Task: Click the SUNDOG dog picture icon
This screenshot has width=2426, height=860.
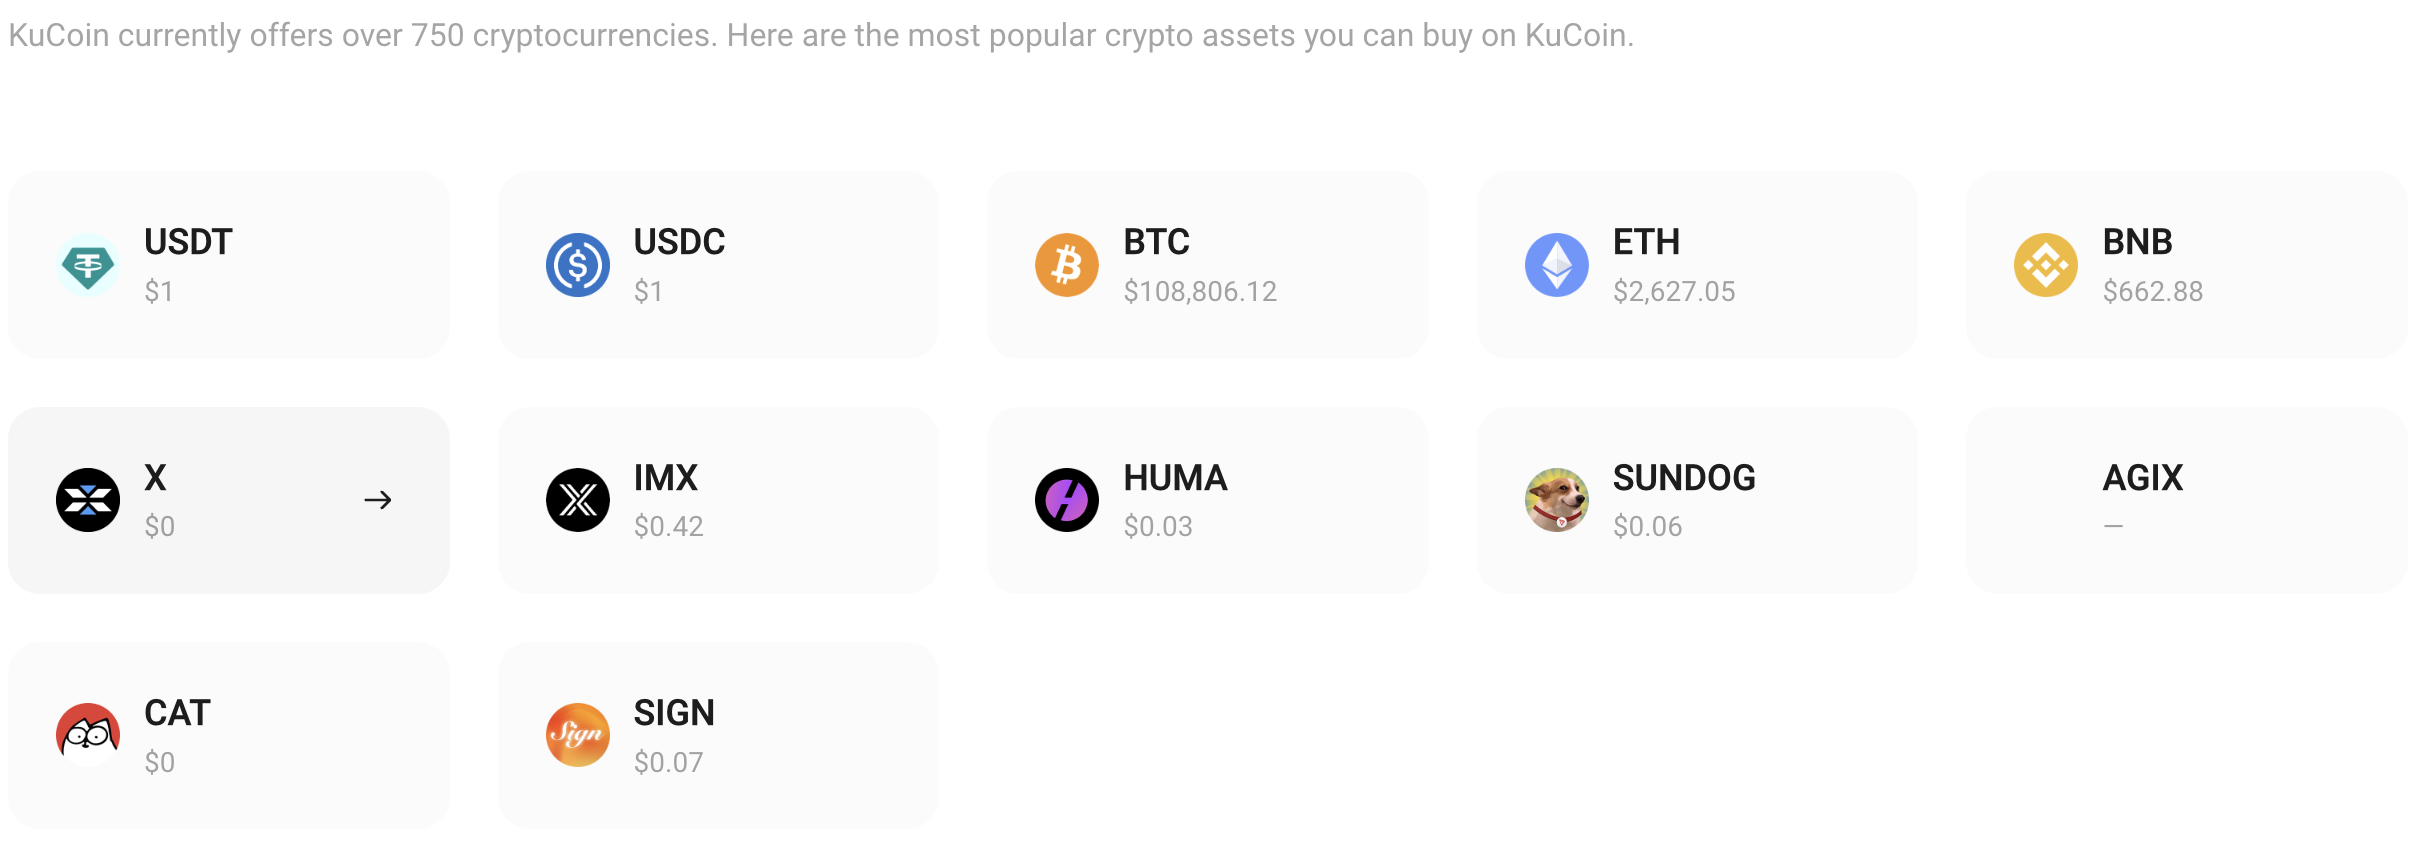Action: tap(1557, 500)
